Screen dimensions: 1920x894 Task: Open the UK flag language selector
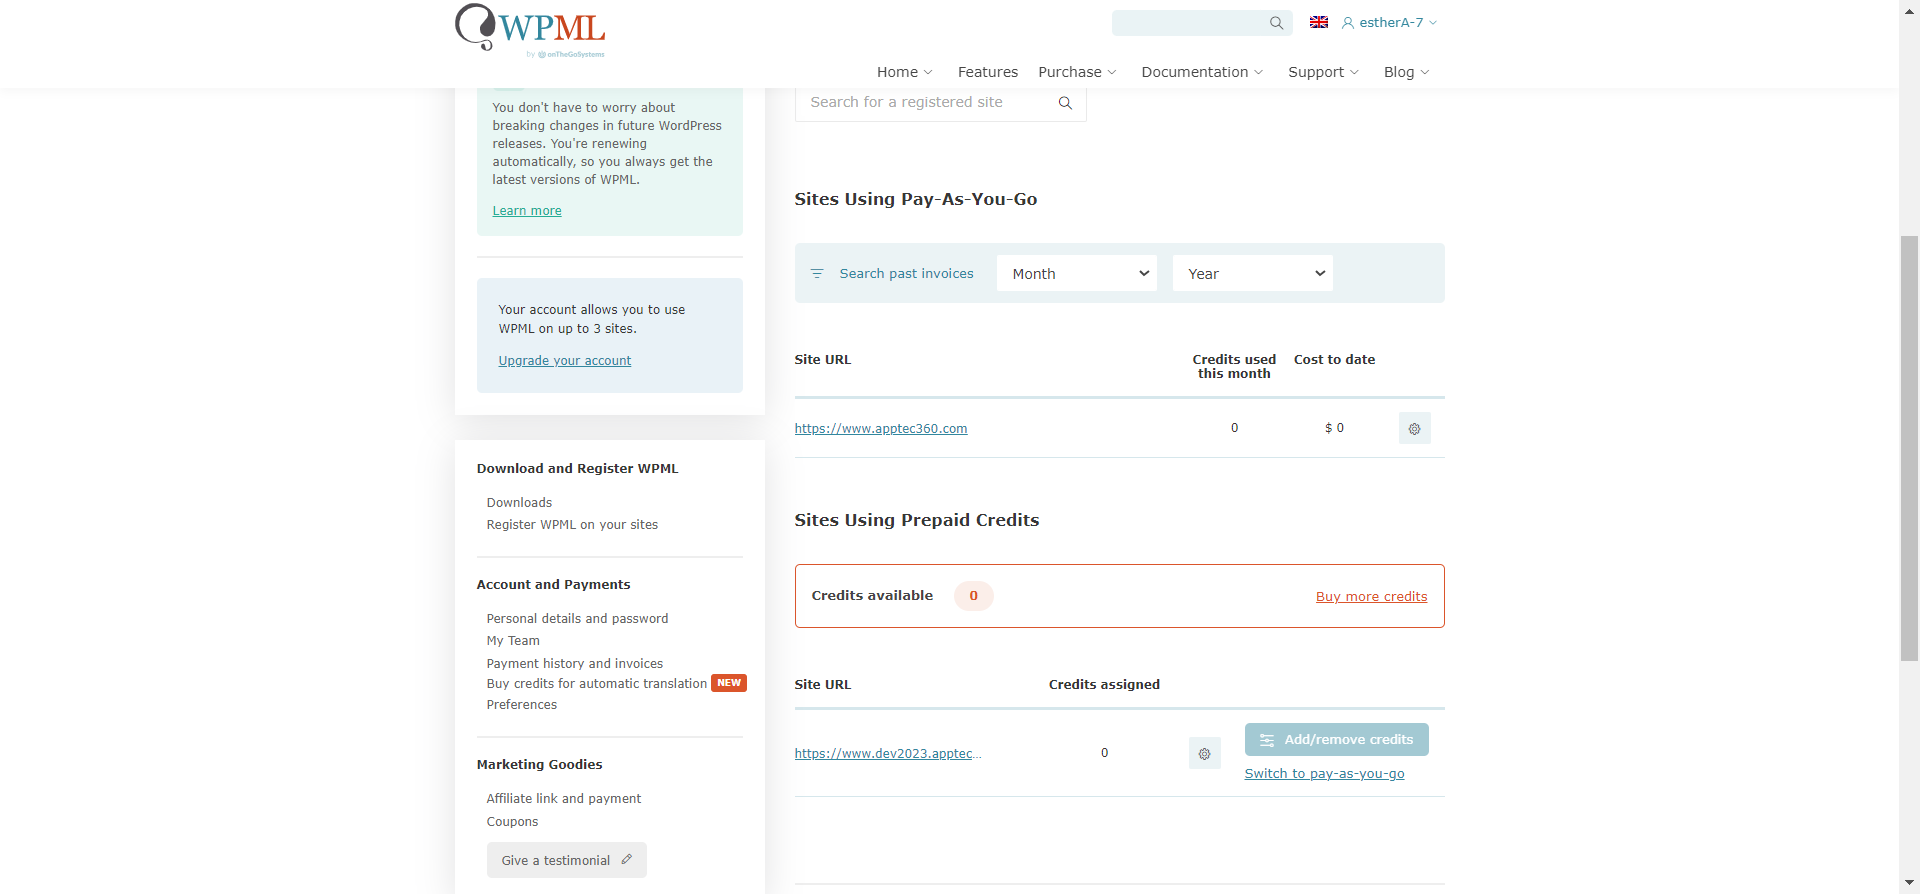(1319, 22)
